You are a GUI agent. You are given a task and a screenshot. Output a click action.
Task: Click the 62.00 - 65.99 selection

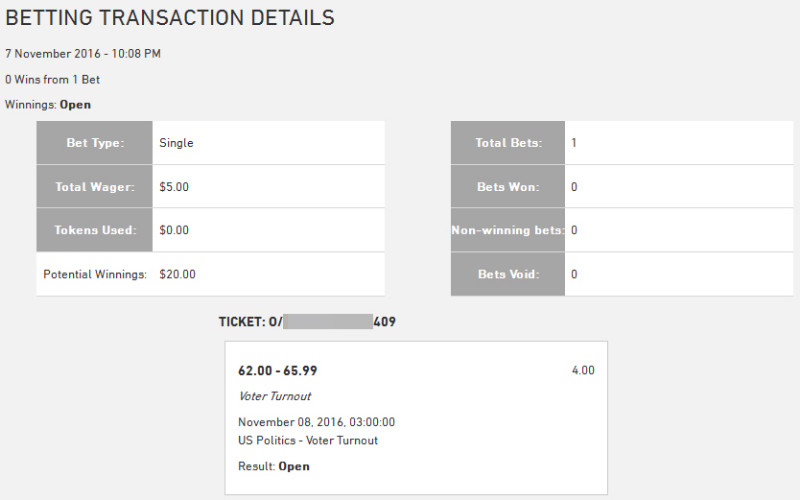tap(278, 371)
